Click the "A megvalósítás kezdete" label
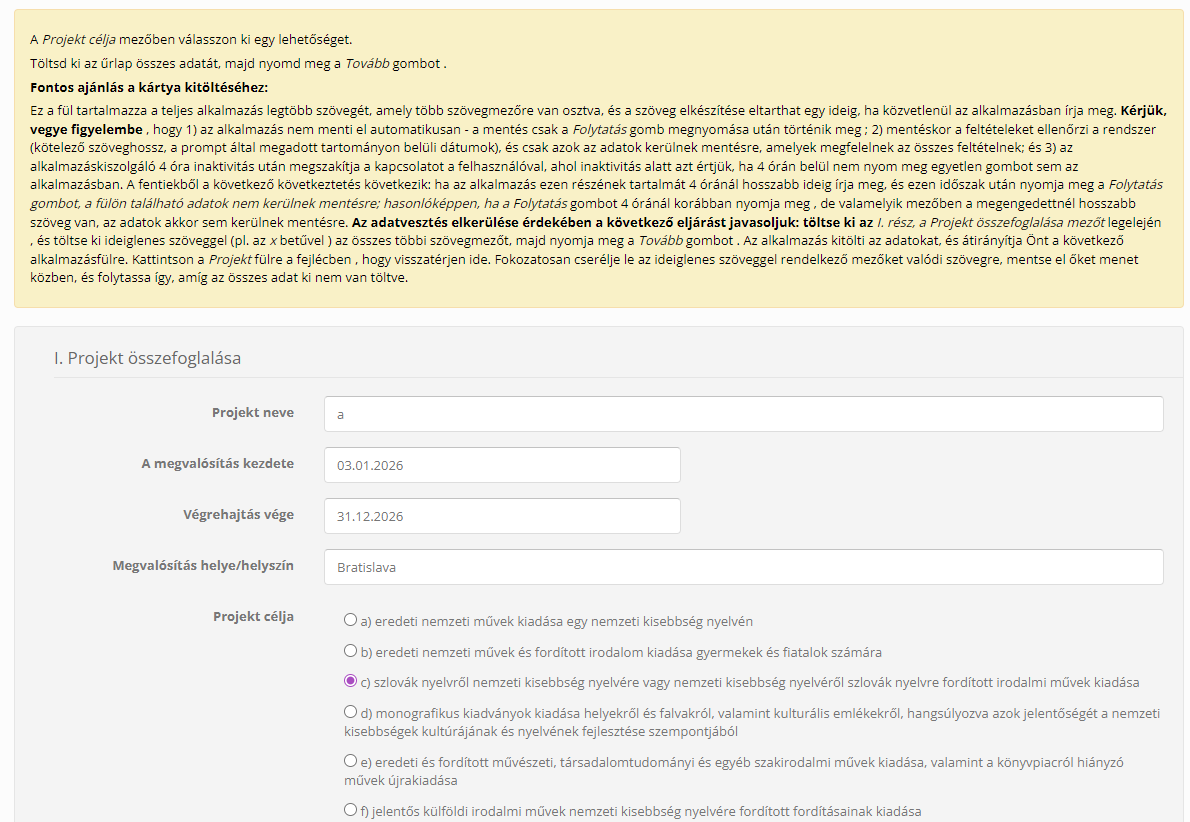Viewport: 1190px width, 822px height. 217,464
